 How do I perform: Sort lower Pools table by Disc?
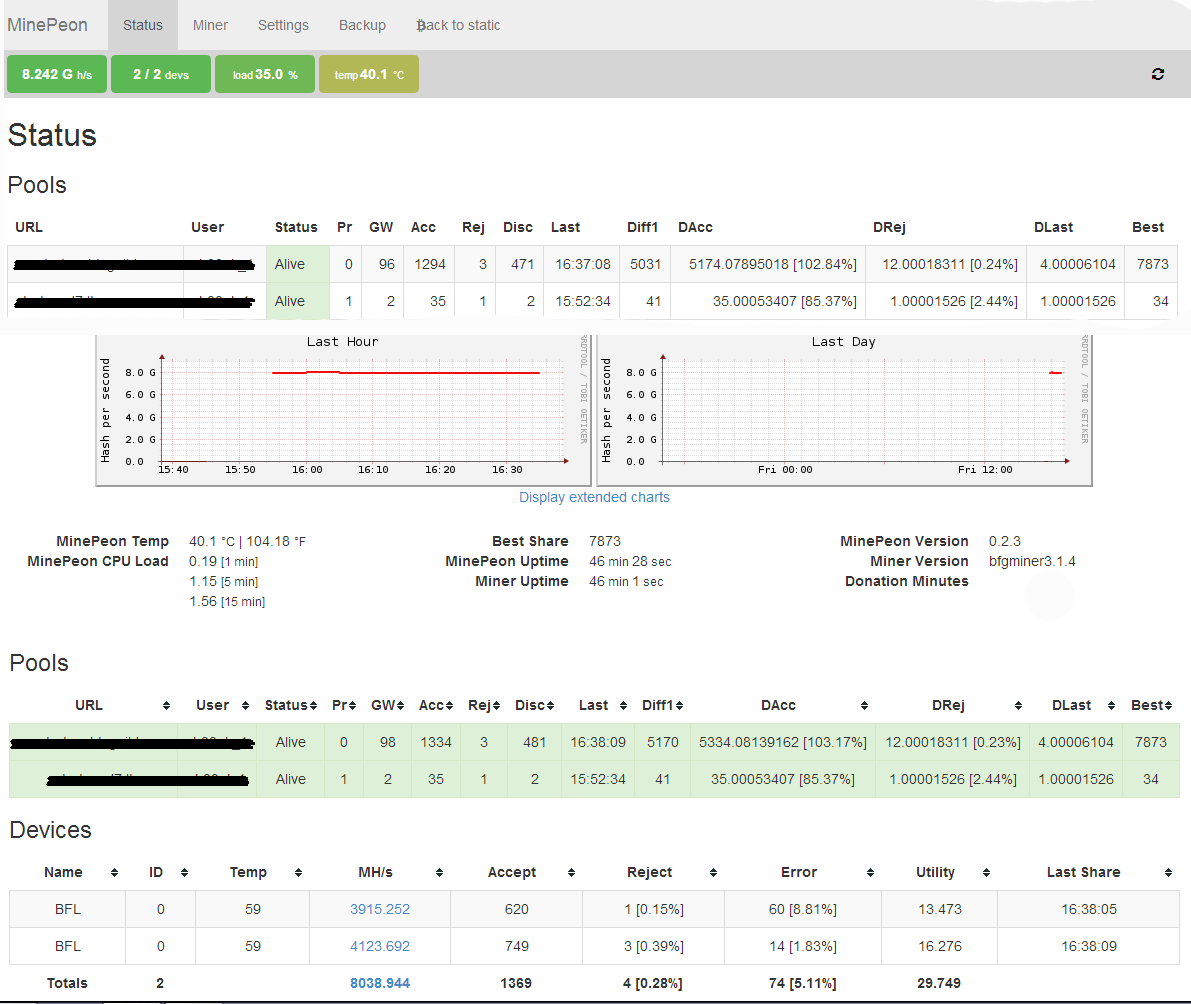click(534, 706)
